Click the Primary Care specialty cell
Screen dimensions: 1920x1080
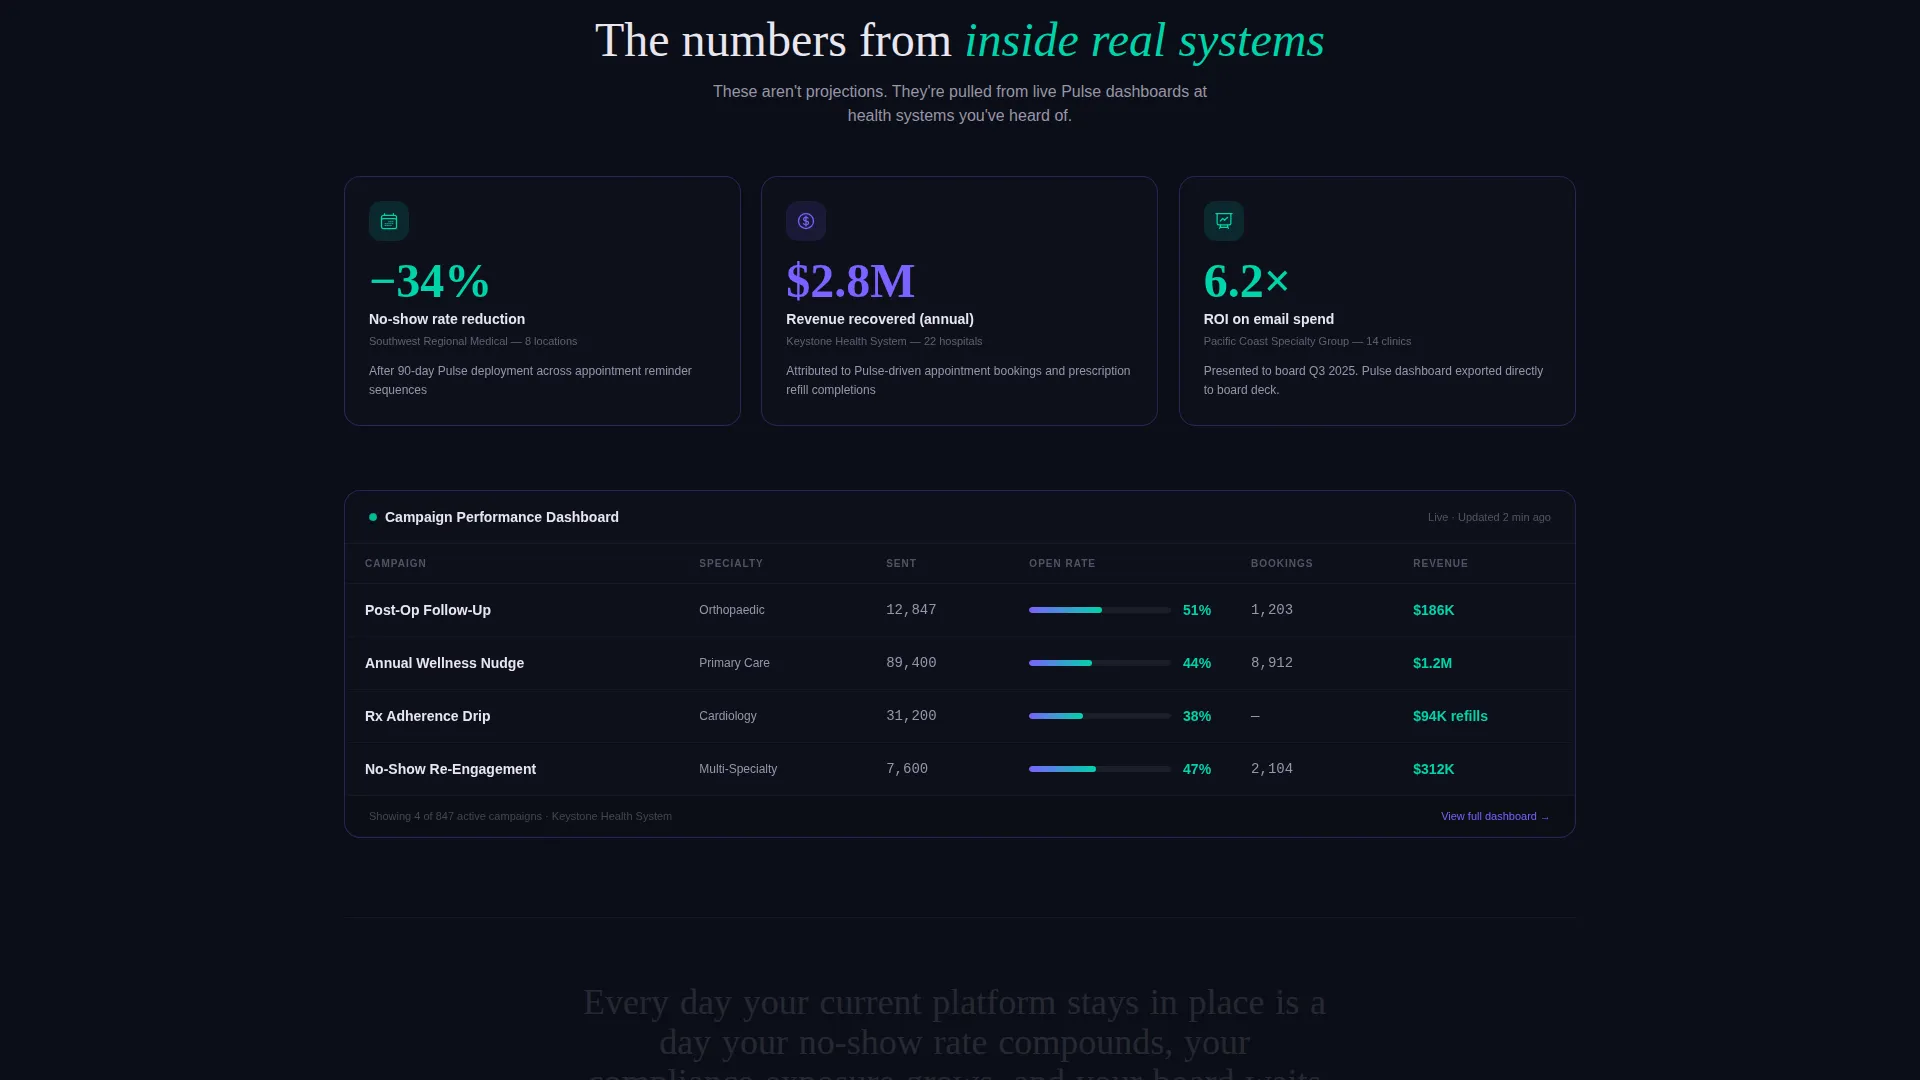click(x=734, y=663)
